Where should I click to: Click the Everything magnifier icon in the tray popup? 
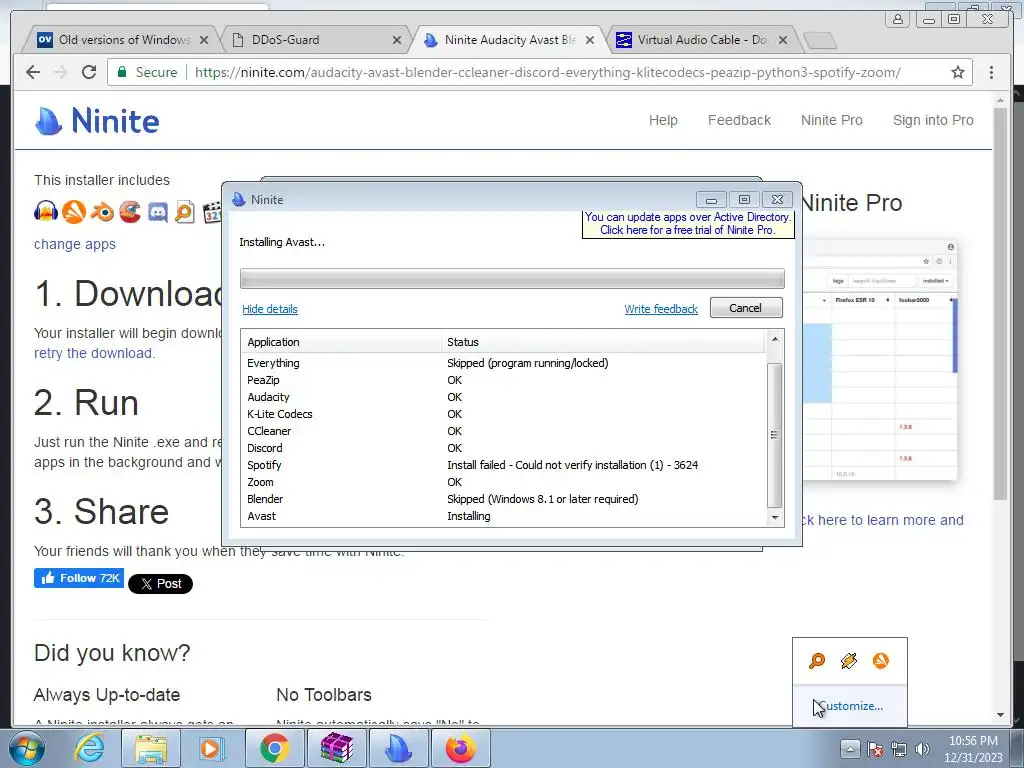point(817,661)
